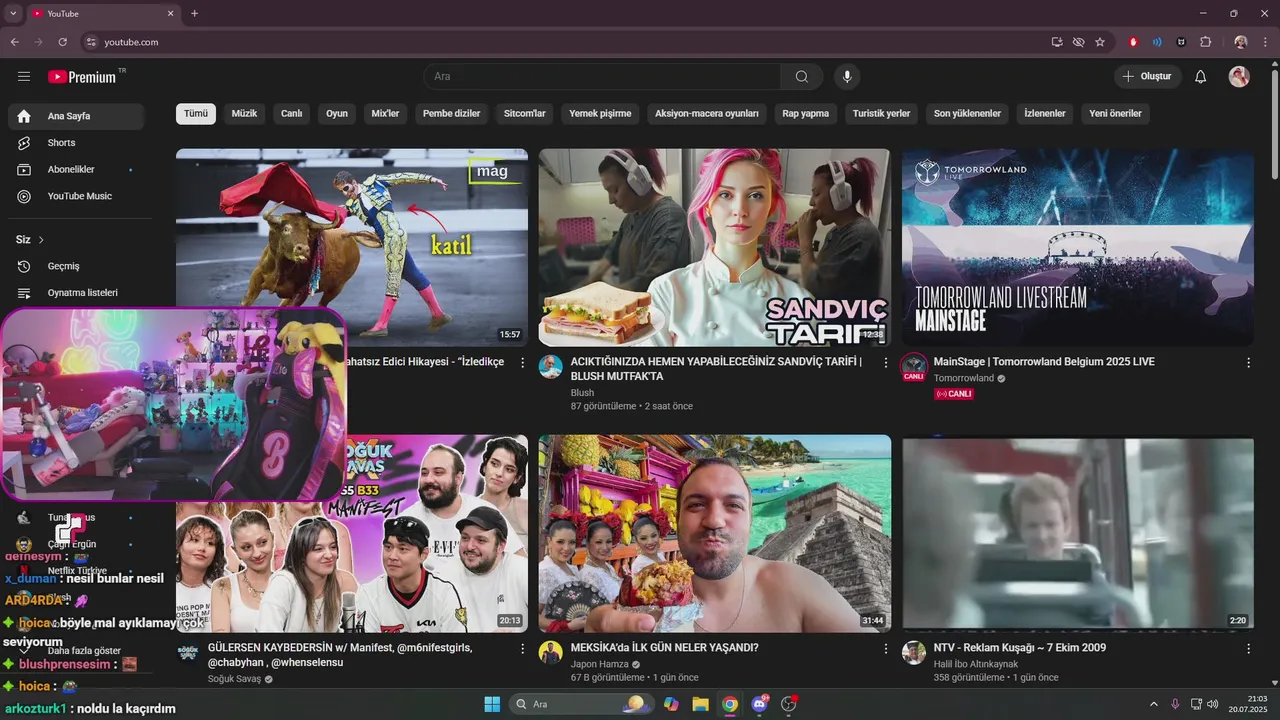Click the search magnifier button
This screenshot has height=720, width=1280.
point(802,77)
